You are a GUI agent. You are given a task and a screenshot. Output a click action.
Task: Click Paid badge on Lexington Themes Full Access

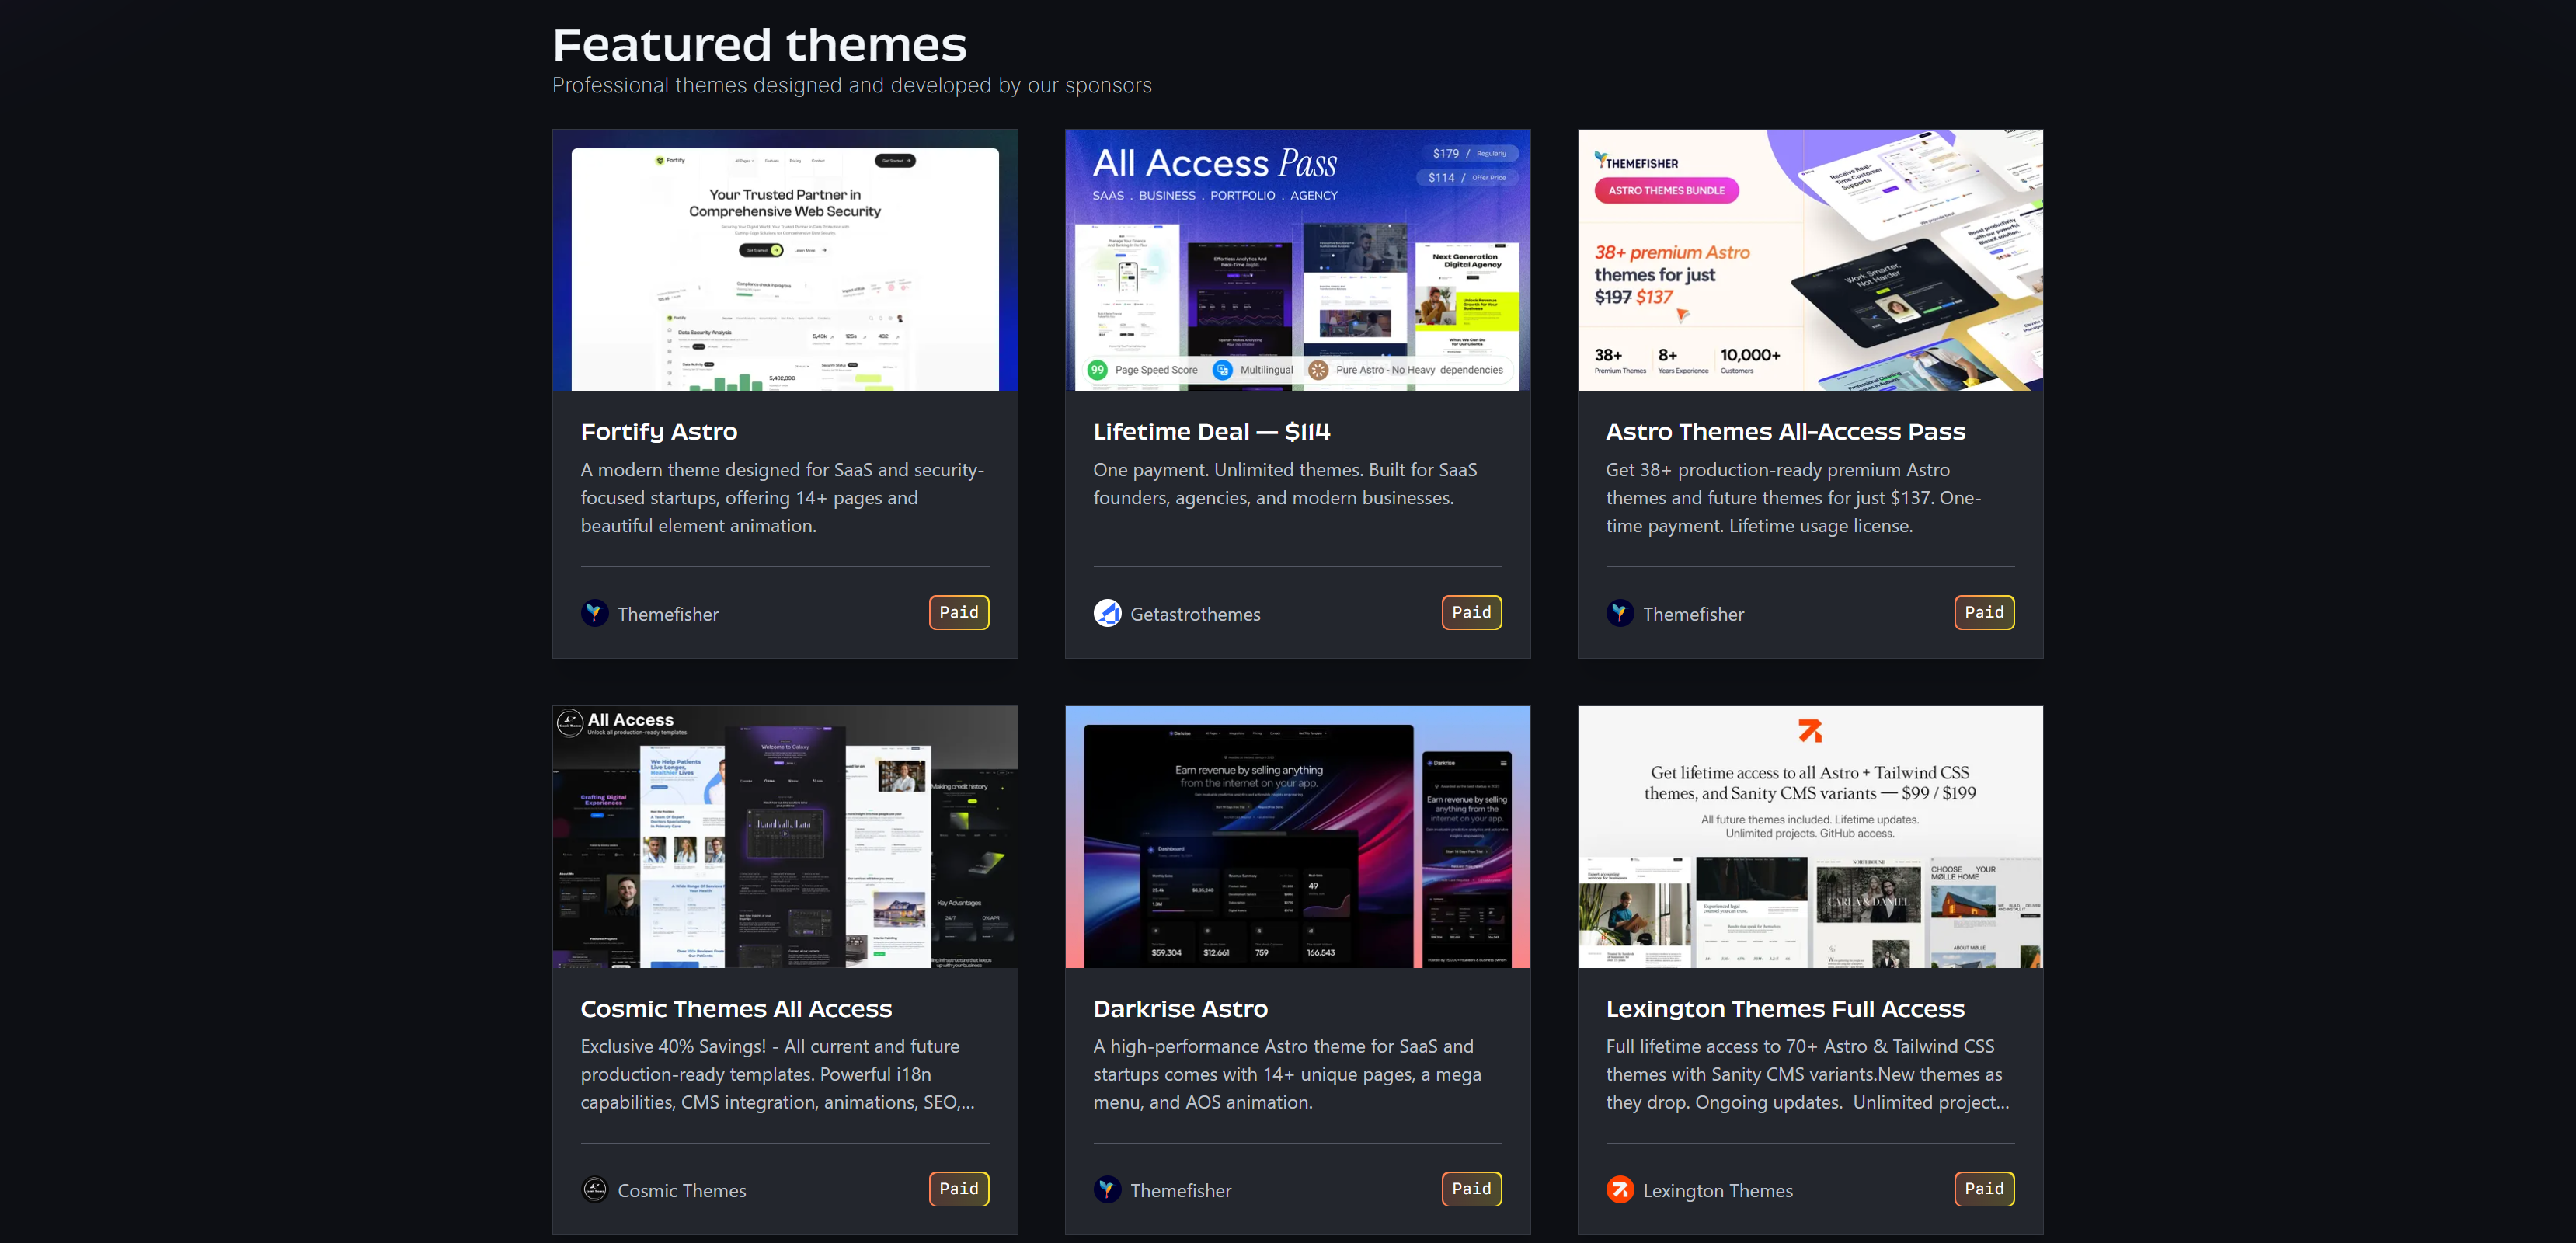(x=1984, y=1189)
